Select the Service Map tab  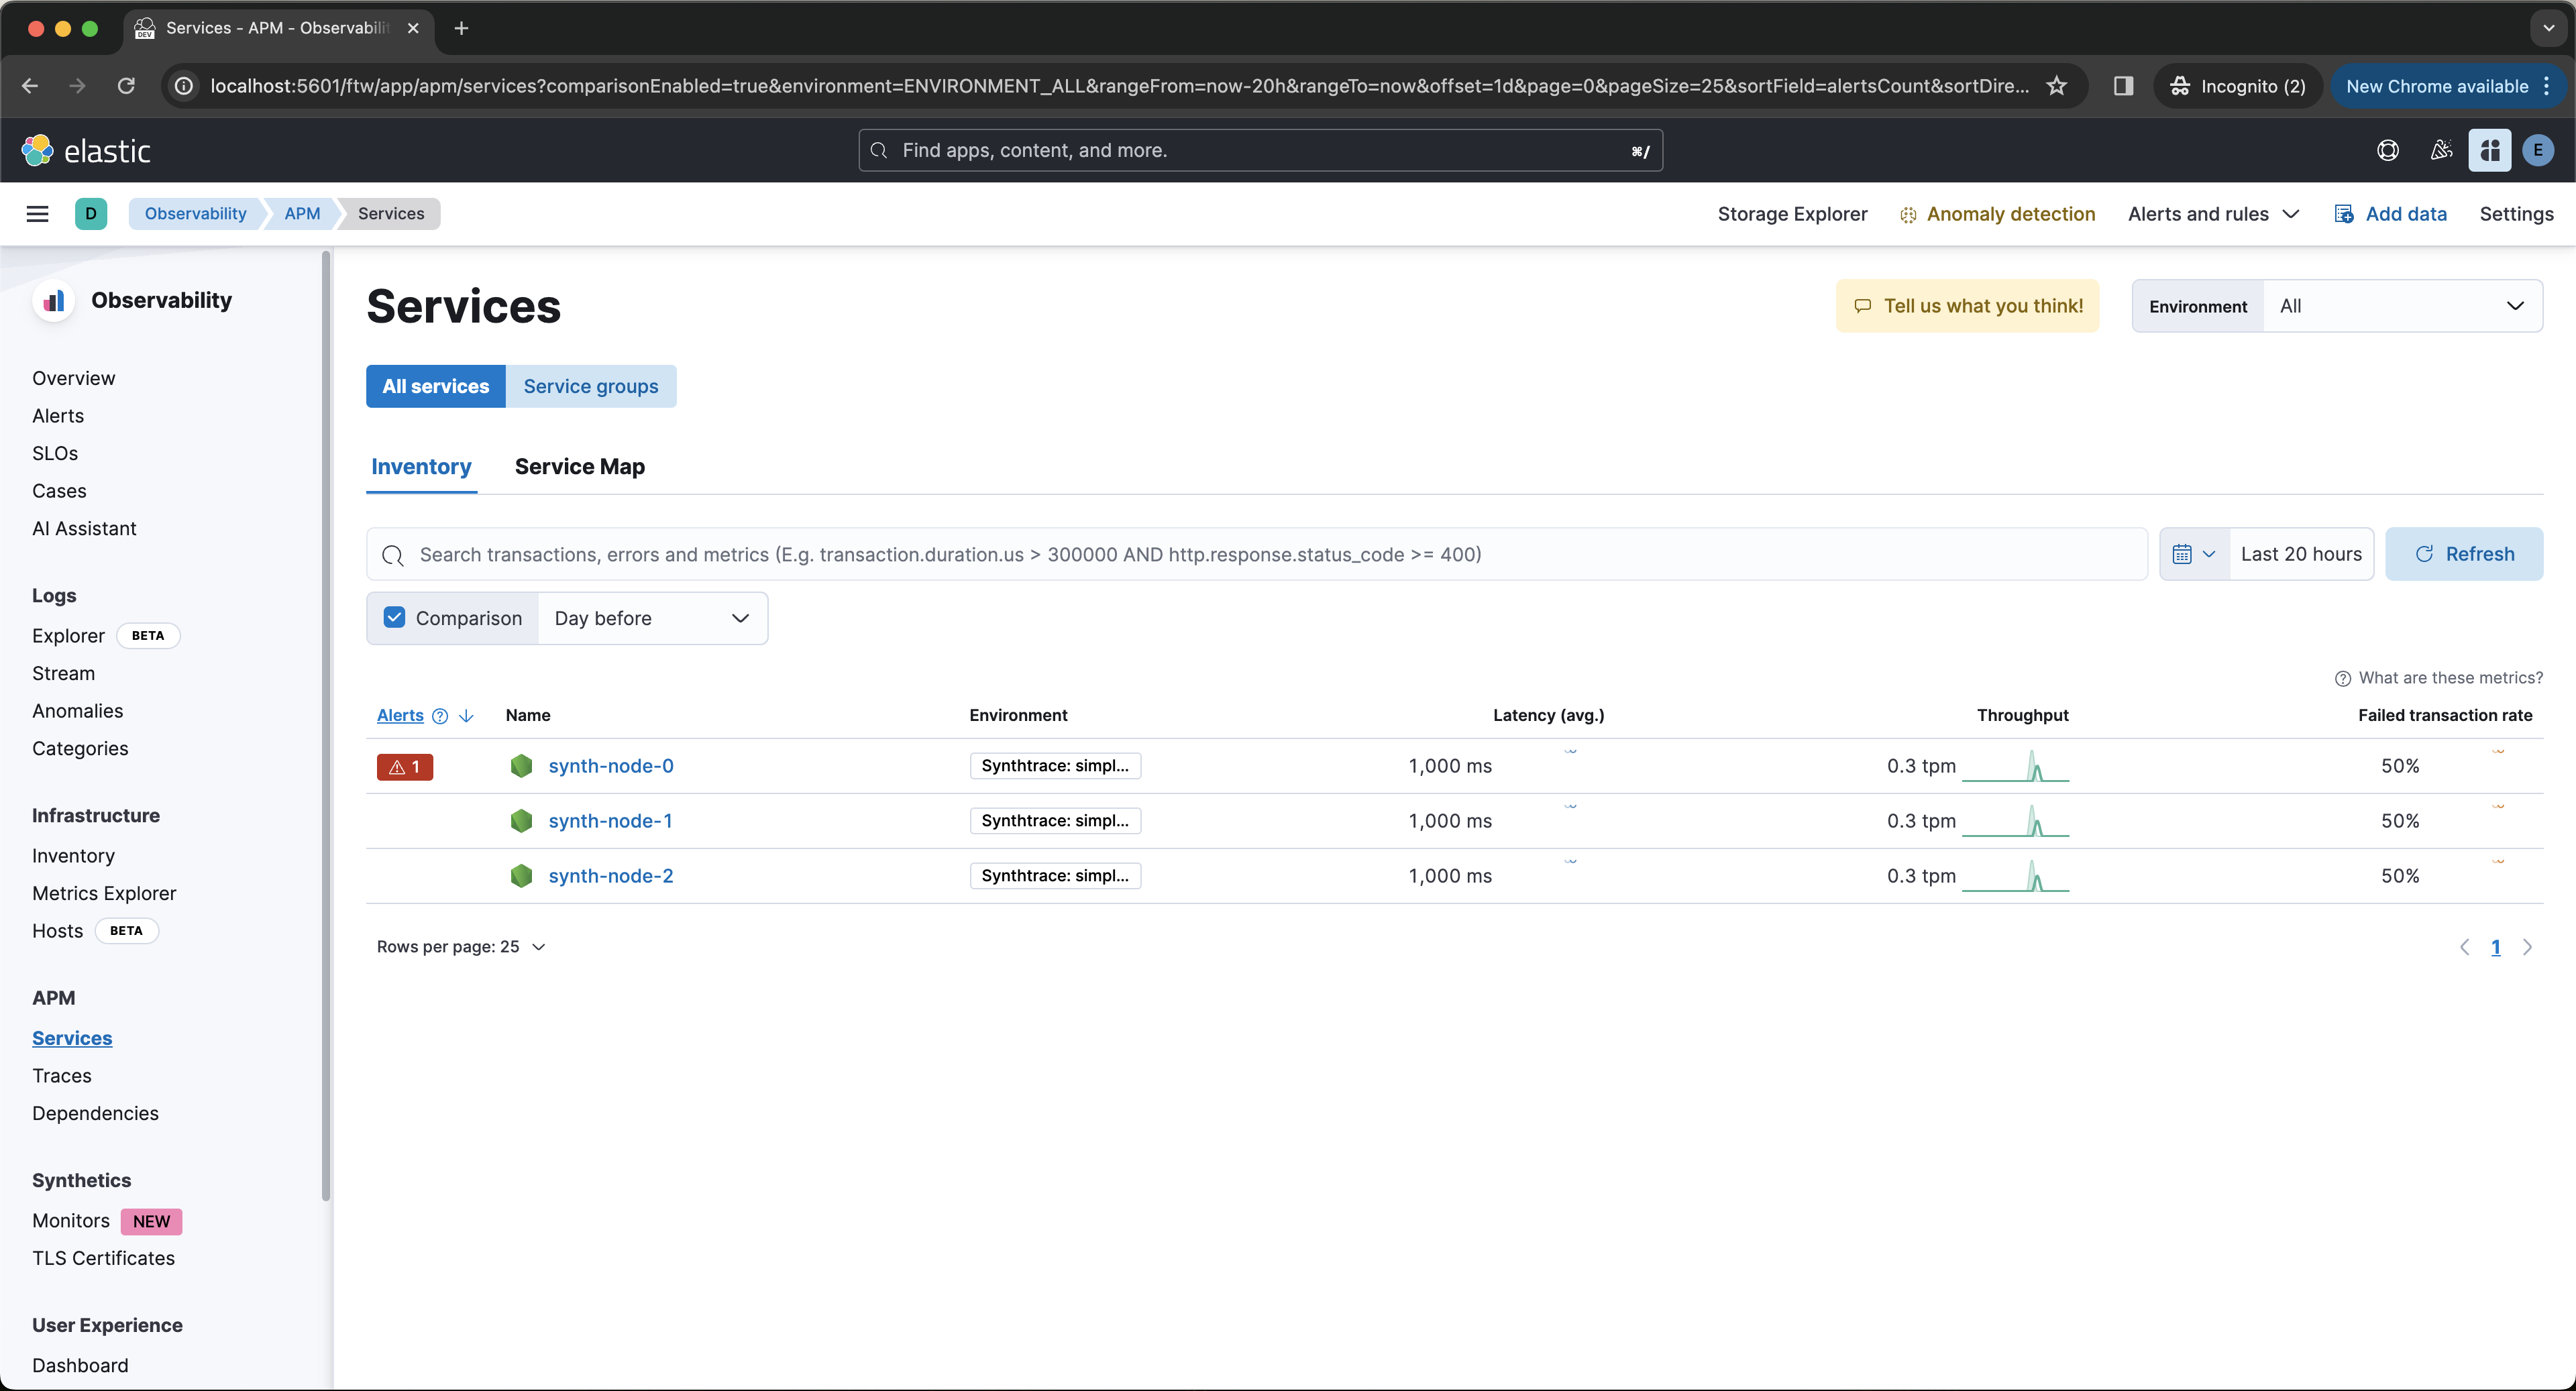(580, 466)
